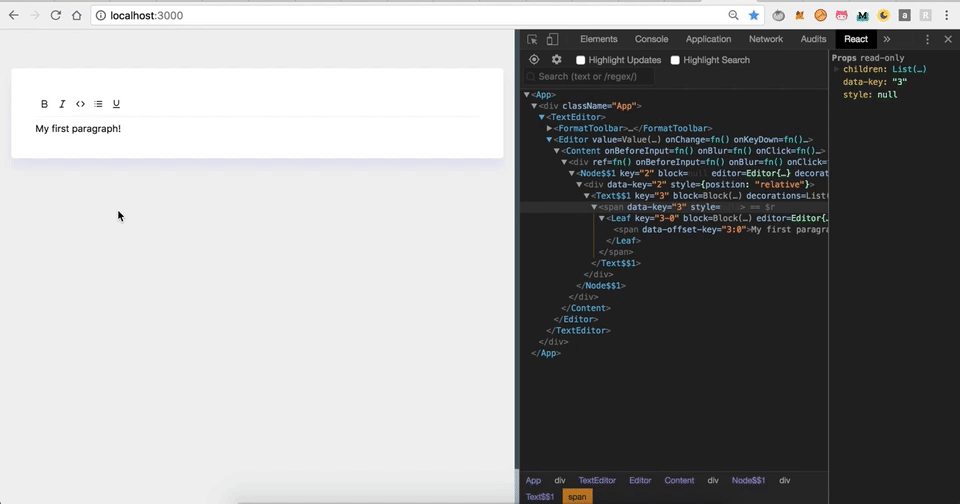Switch to Elements tab
The width and height of the screenshot is (960, 504).
pyautogui.click(x=598, y=39)
